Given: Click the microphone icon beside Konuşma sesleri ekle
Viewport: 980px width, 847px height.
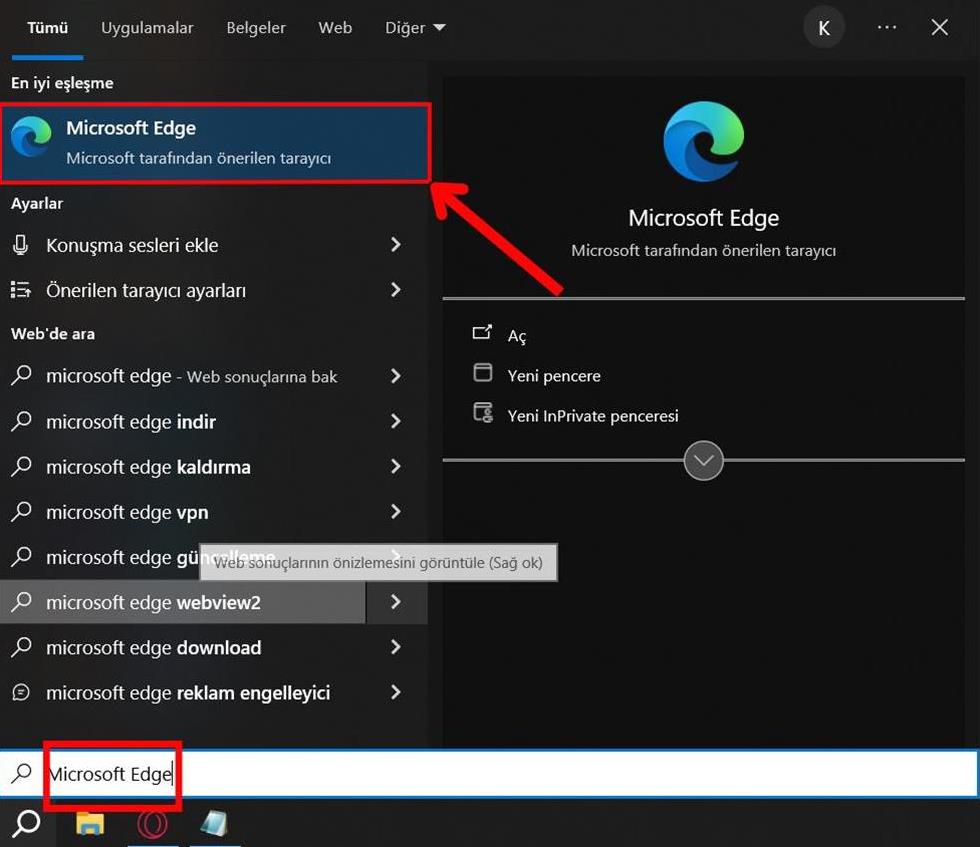Looking at the screenshot, I should (21, 245).
